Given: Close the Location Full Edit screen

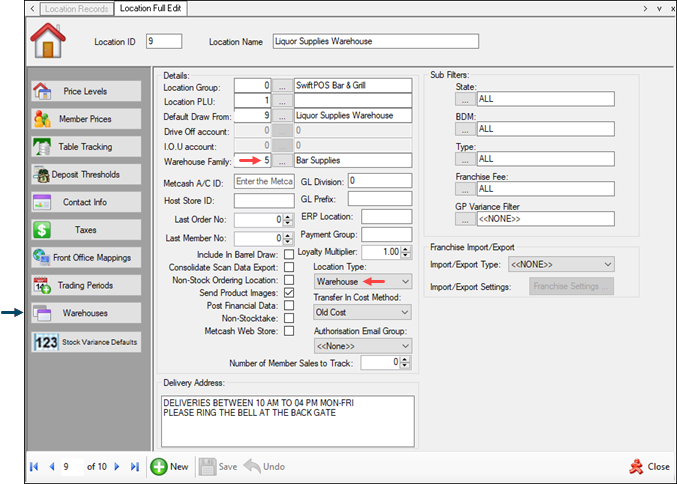Looking at the screenshot, I should (649, 467).
